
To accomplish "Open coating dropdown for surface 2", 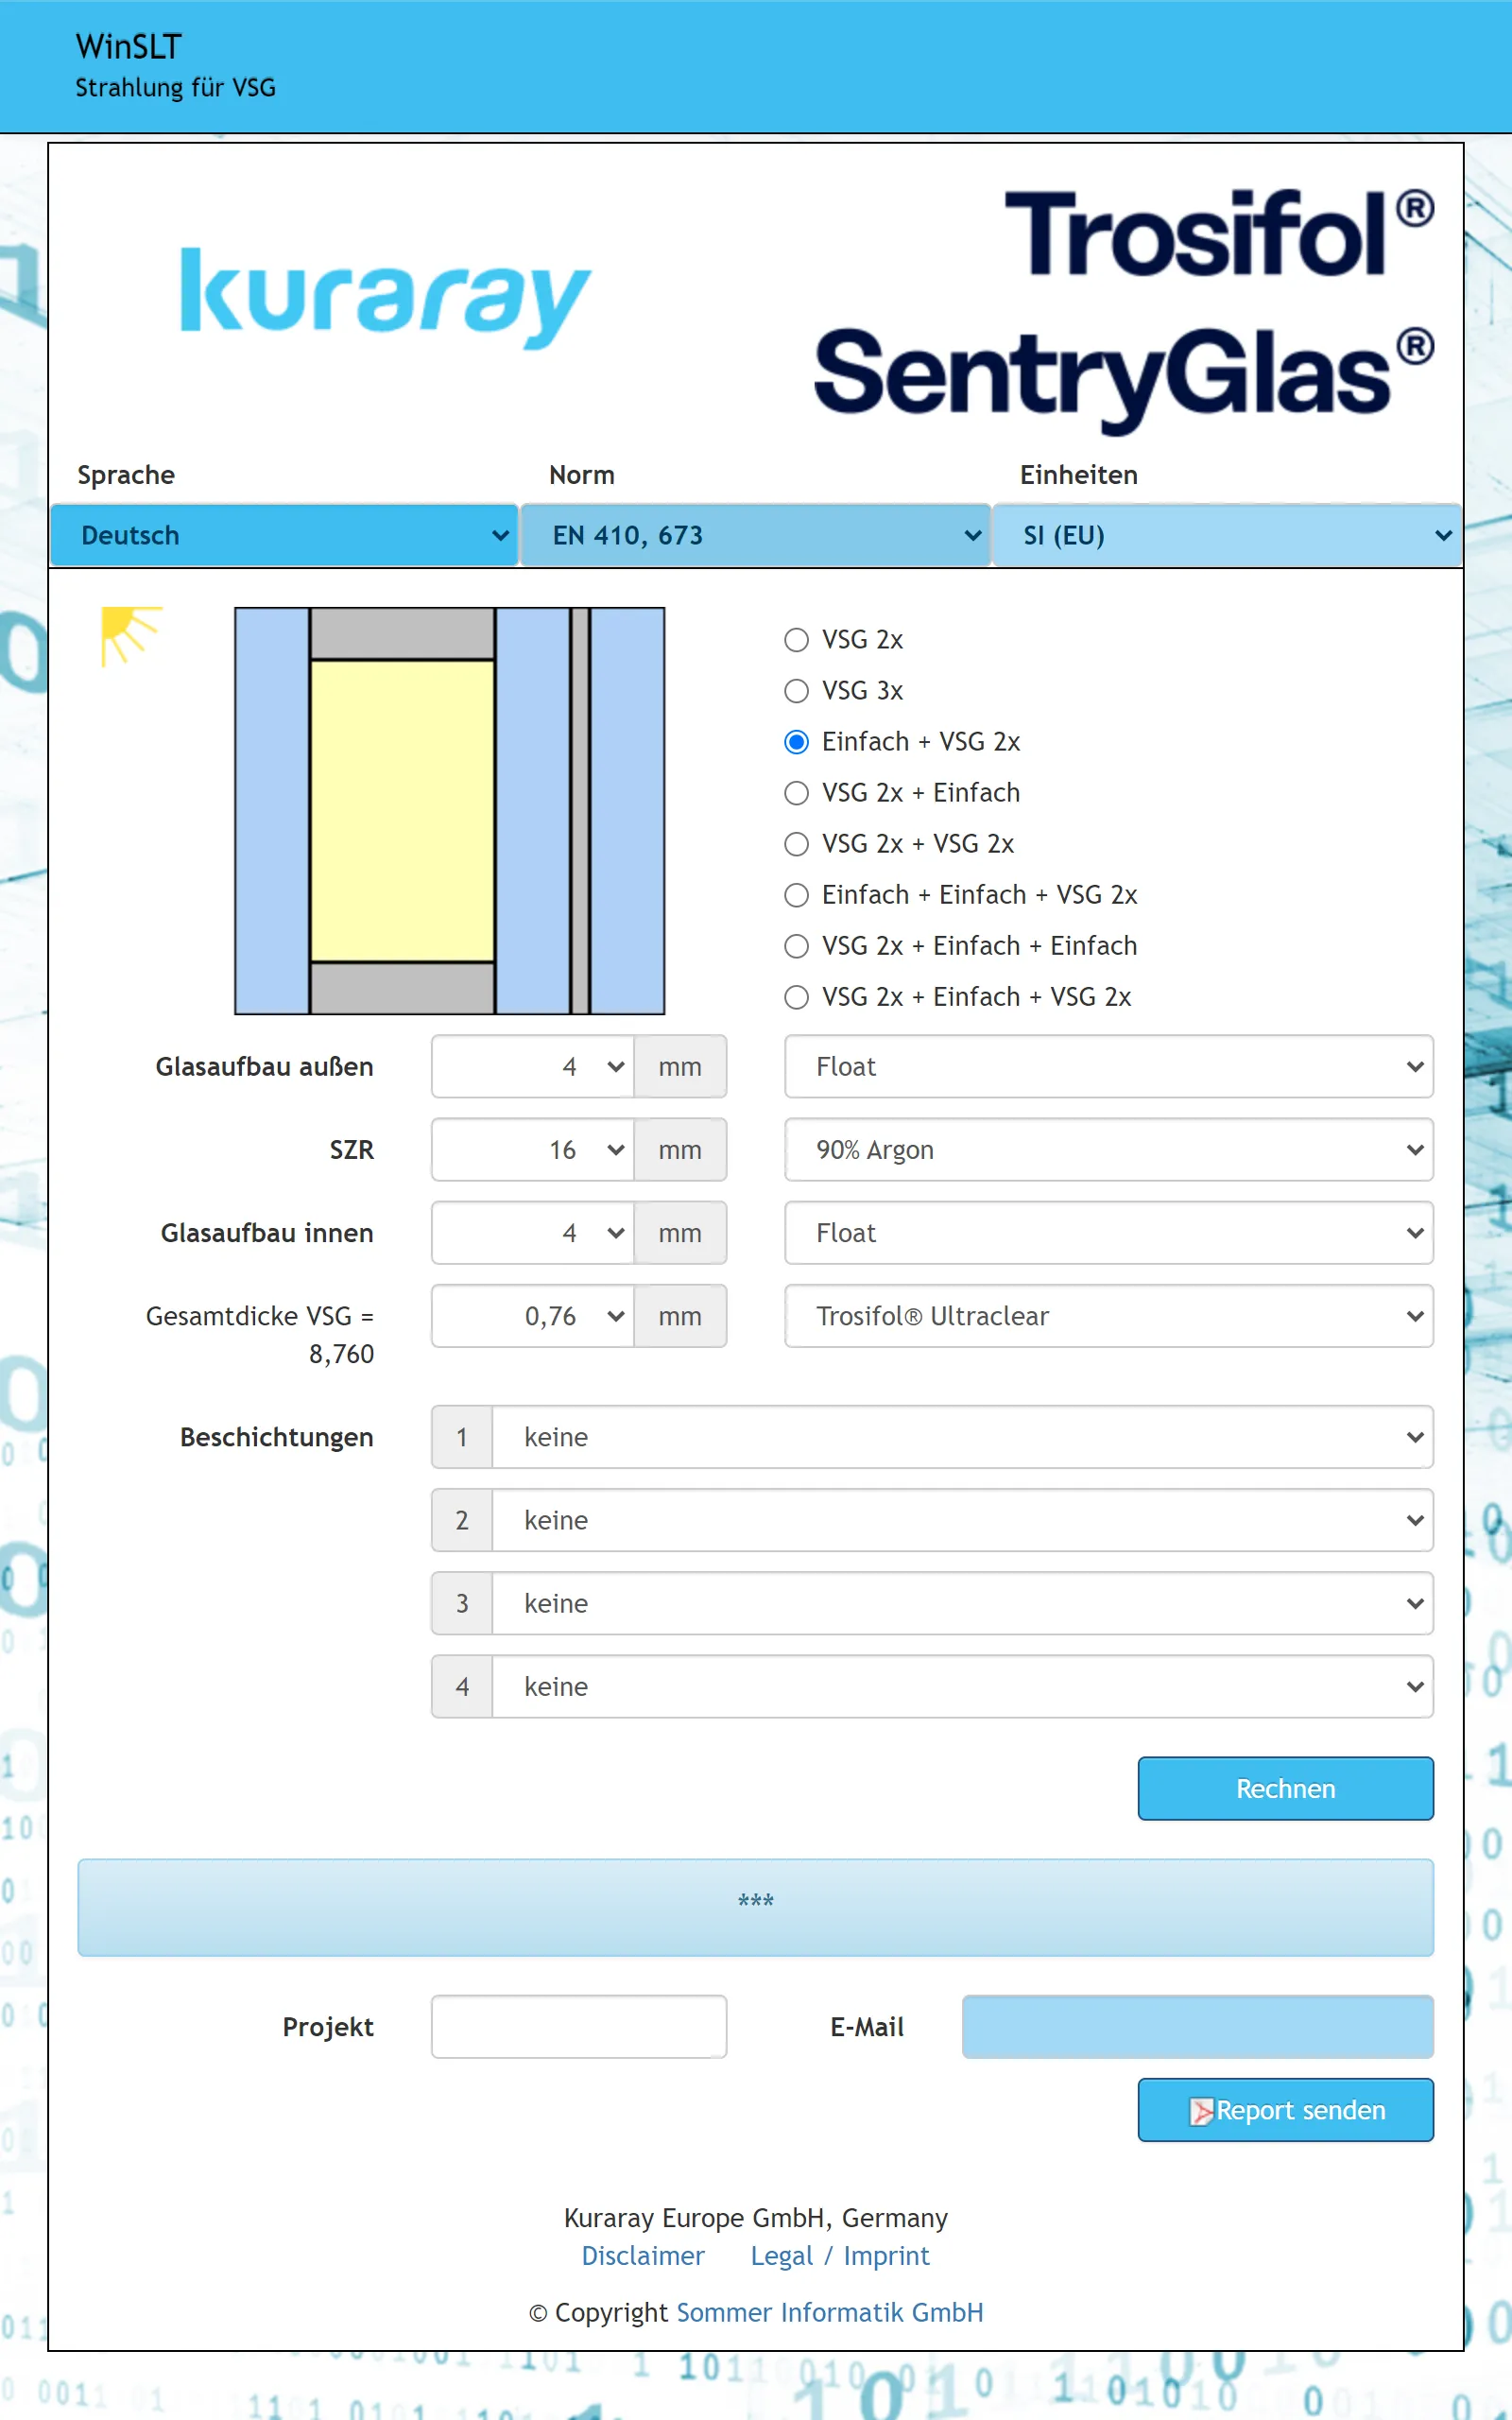I will click(962, 1520).
